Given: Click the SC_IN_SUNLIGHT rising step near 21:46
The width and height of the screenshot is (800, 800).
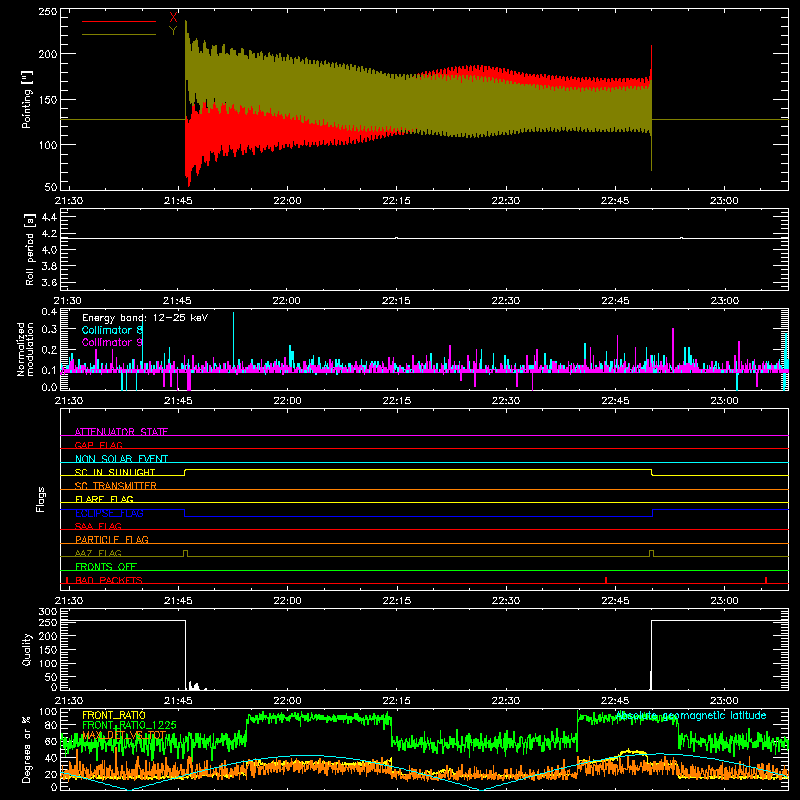Looking at the screenshot, I should 185,472.
